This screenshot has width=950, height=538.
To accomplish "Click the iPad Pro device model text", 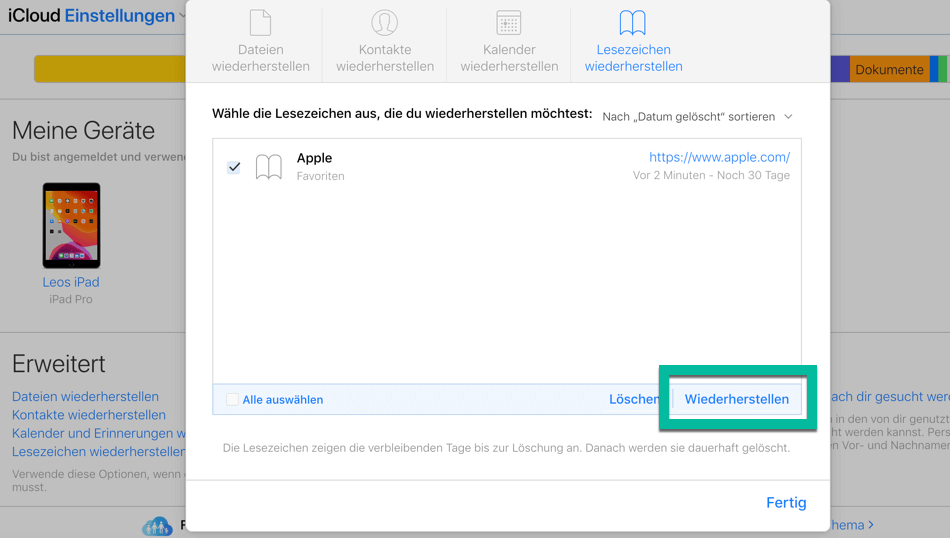I will tap(71, 299).
